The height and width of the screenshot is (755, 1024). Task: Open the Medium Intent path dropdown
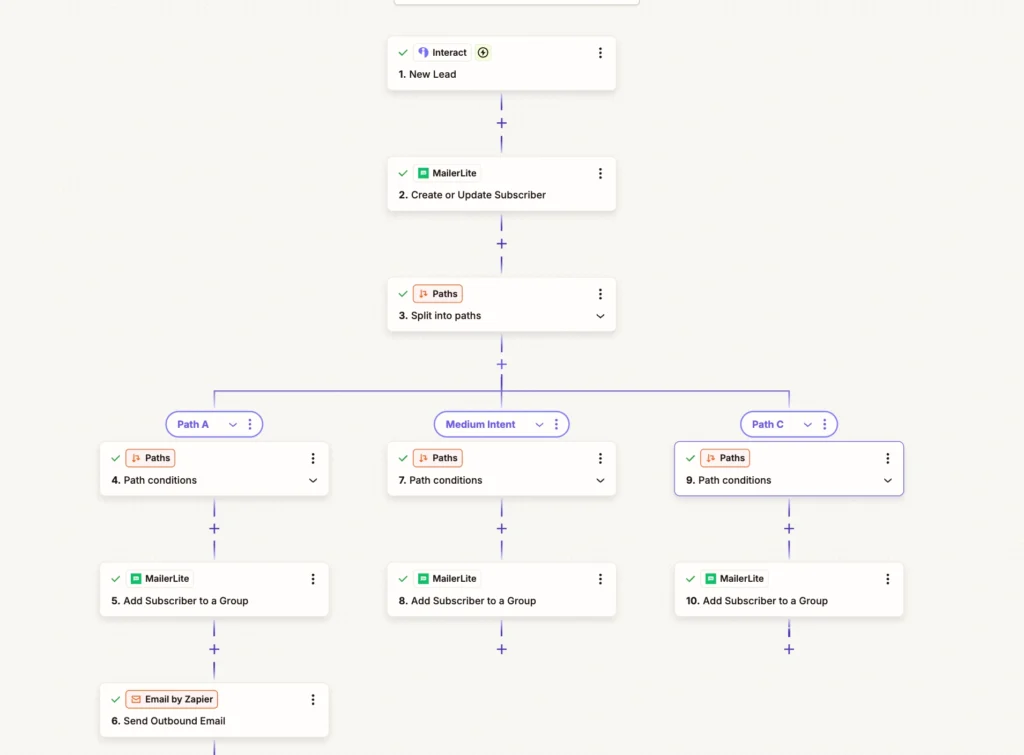(x=539, y=425)
